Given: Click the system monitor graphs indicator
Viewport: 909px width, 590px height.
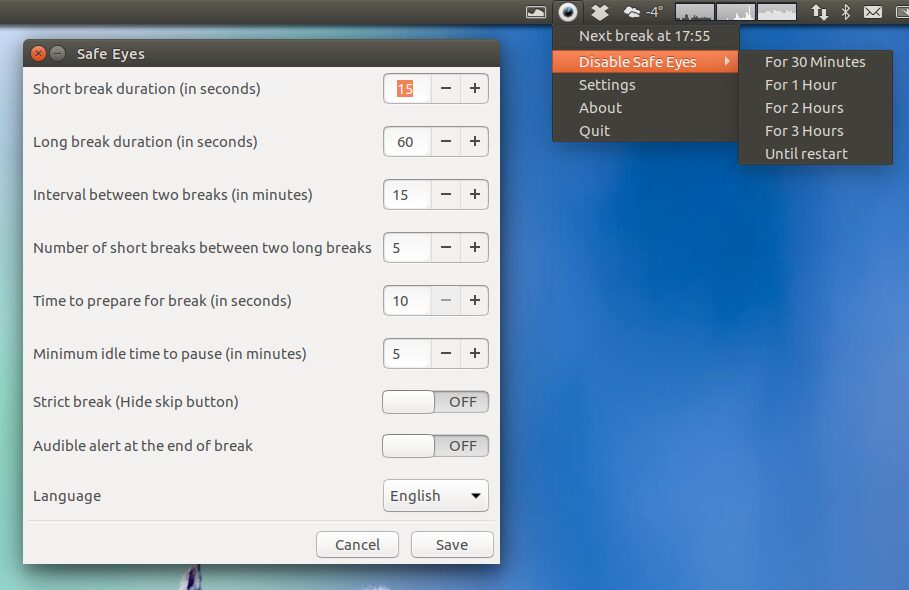Looking at the screenshot, I should [736, 12].
